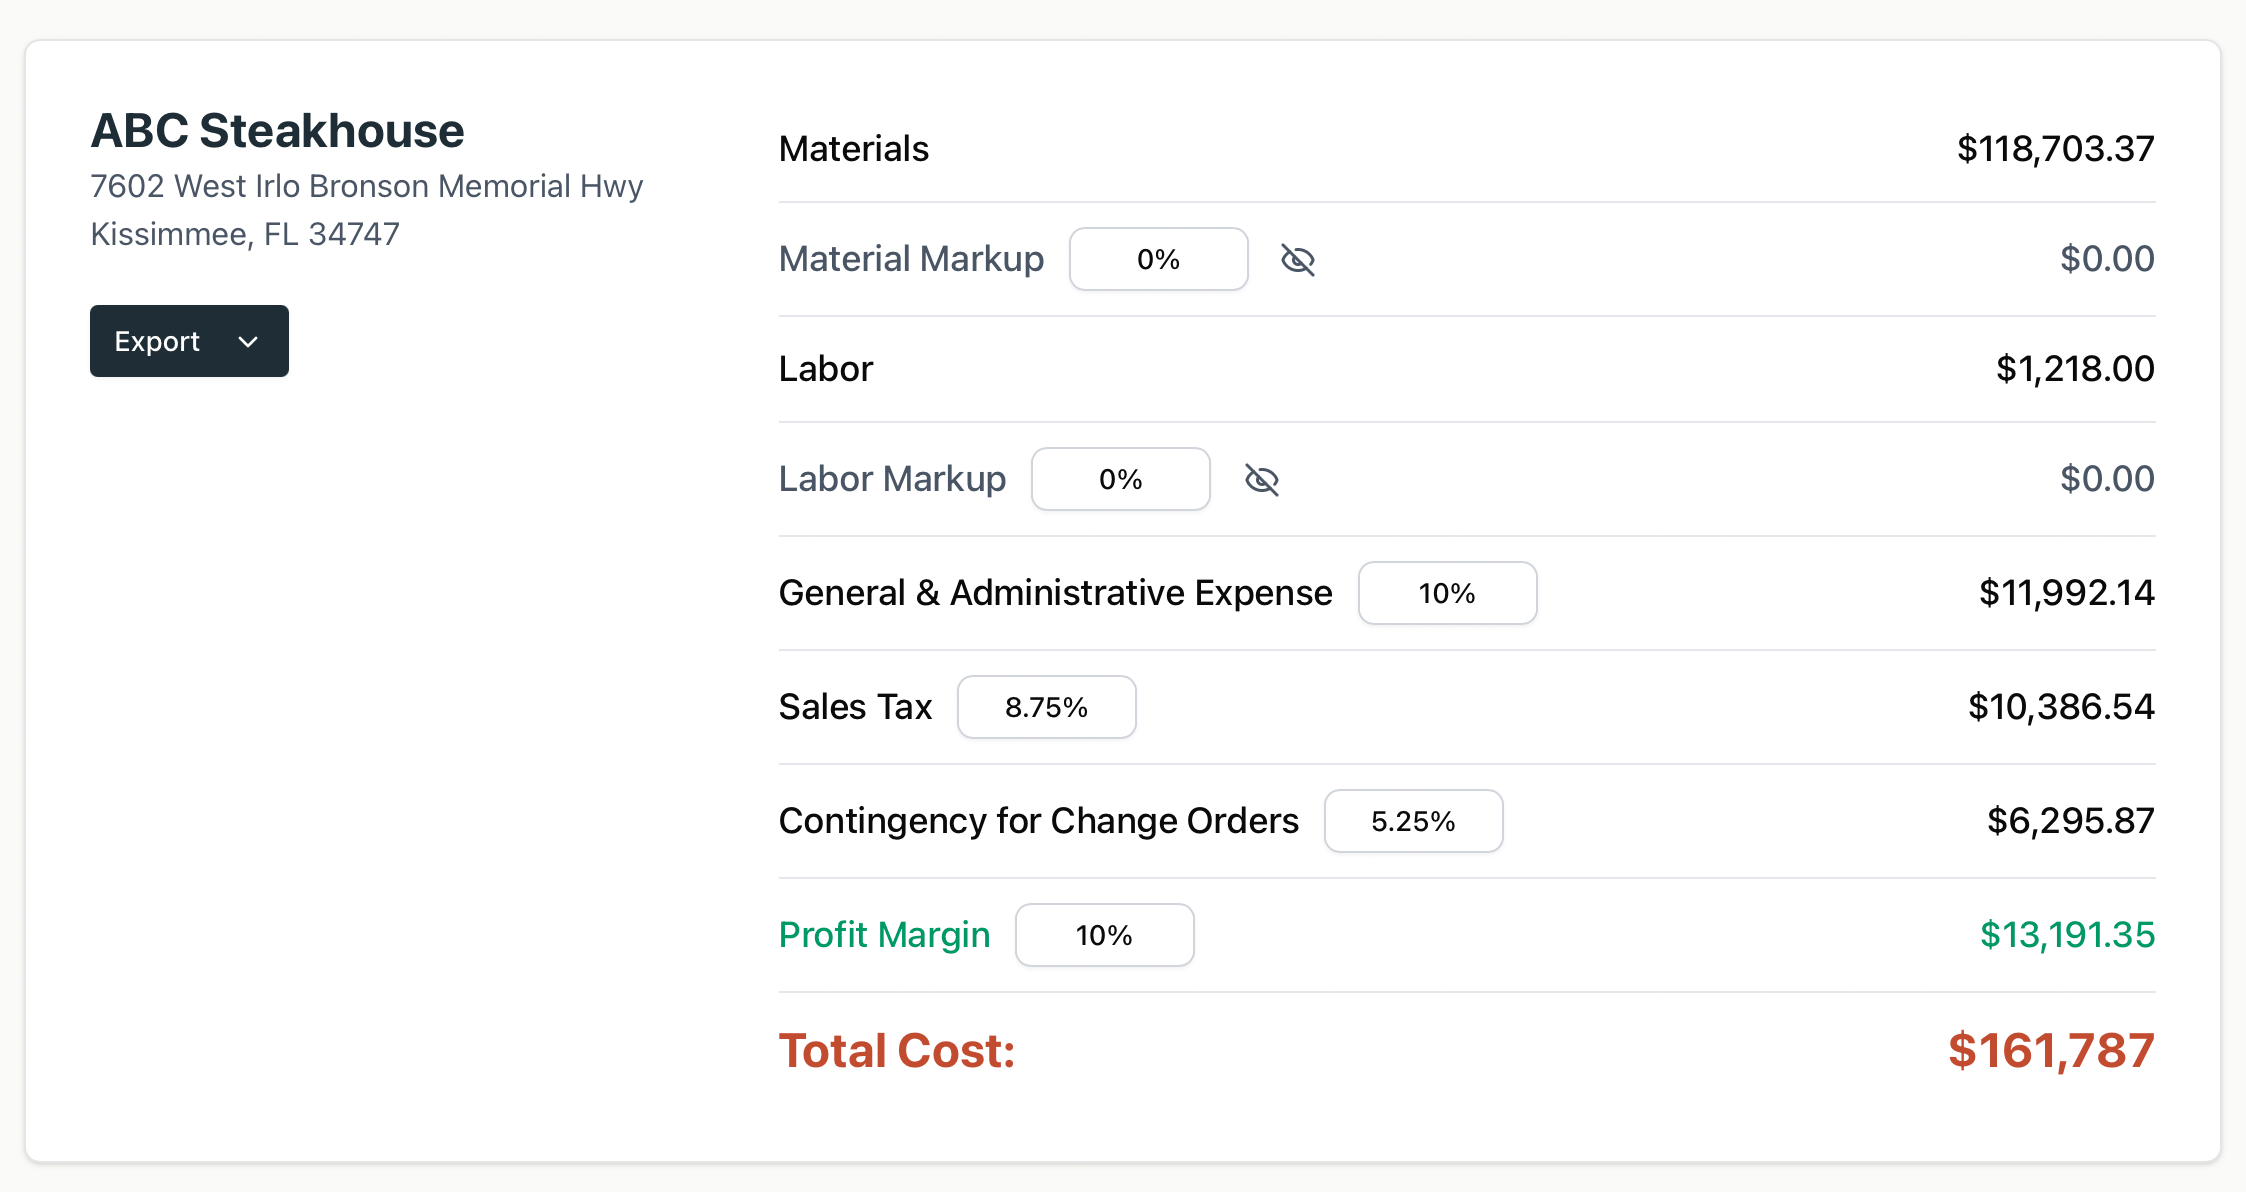Expand the Export button chevron

(247, 341)
